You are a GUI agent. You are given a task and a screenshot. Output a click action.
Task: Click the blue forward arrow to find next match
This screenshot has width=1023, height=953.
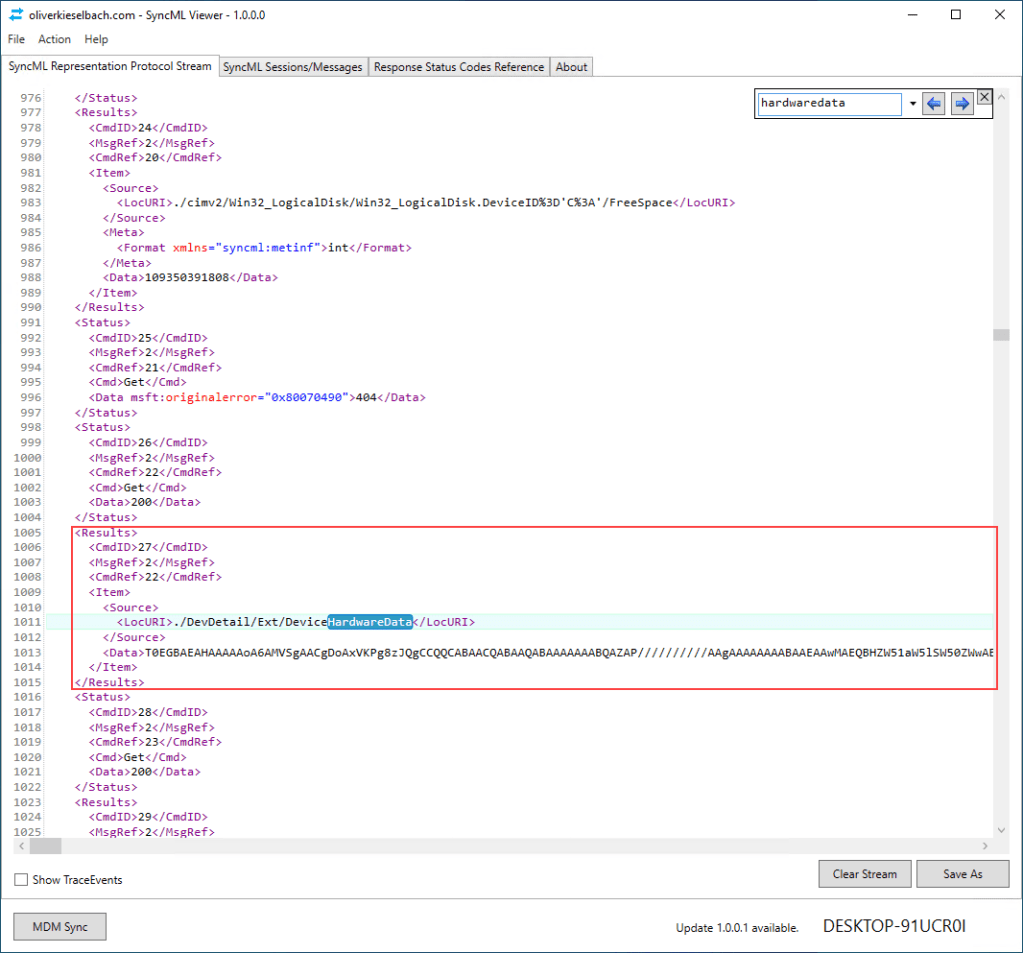point(961,103)
